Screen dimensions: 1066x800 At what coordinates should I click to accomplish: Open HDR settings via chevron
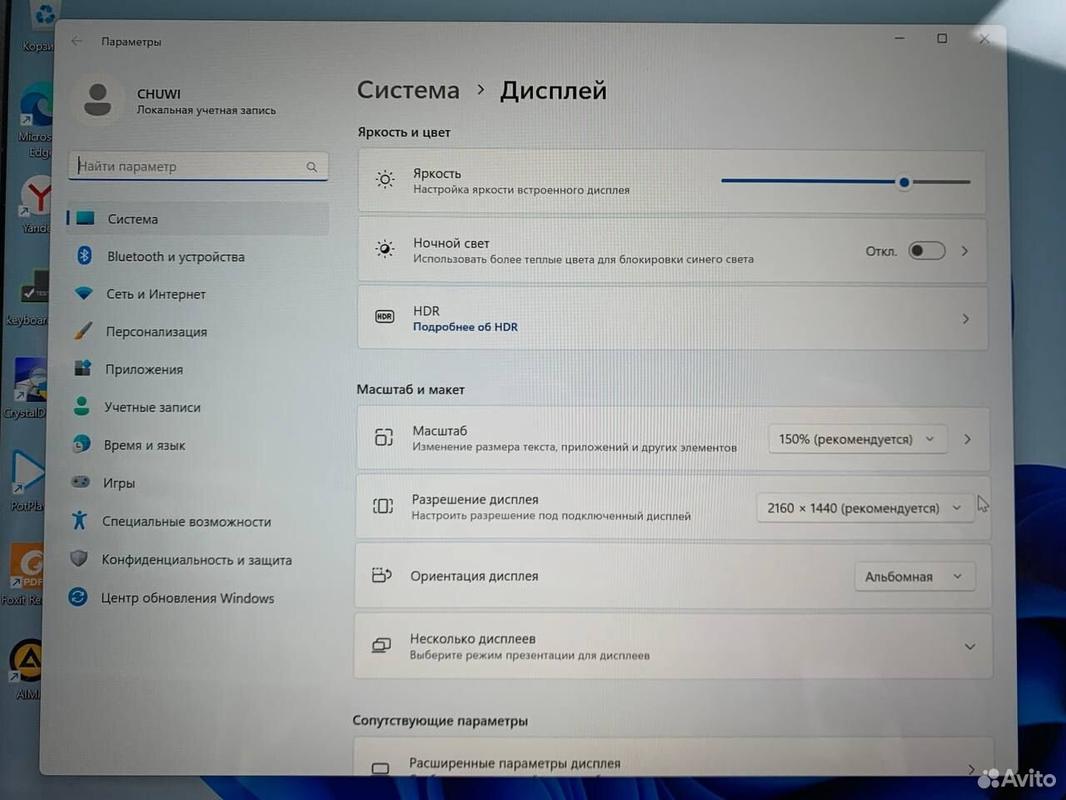coord(965,319)
